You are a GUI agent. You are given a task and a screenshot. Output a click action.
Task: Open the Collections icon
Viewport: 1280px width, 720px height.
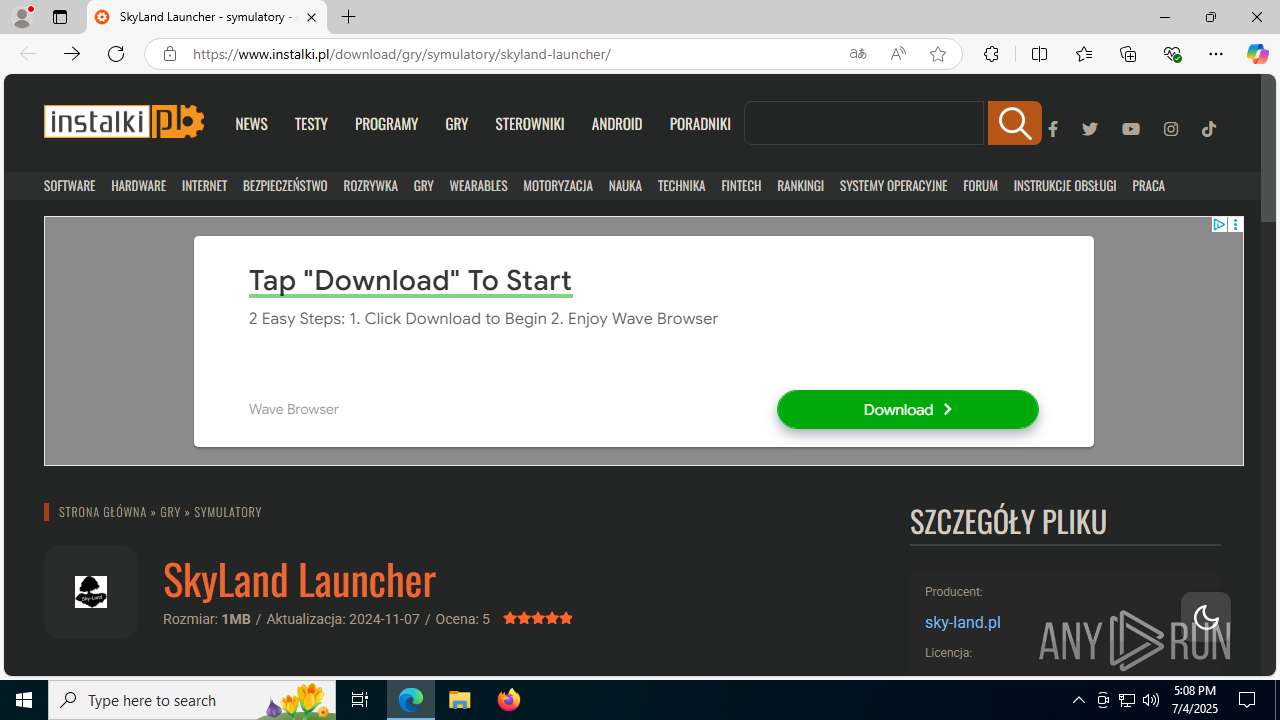1128,54
